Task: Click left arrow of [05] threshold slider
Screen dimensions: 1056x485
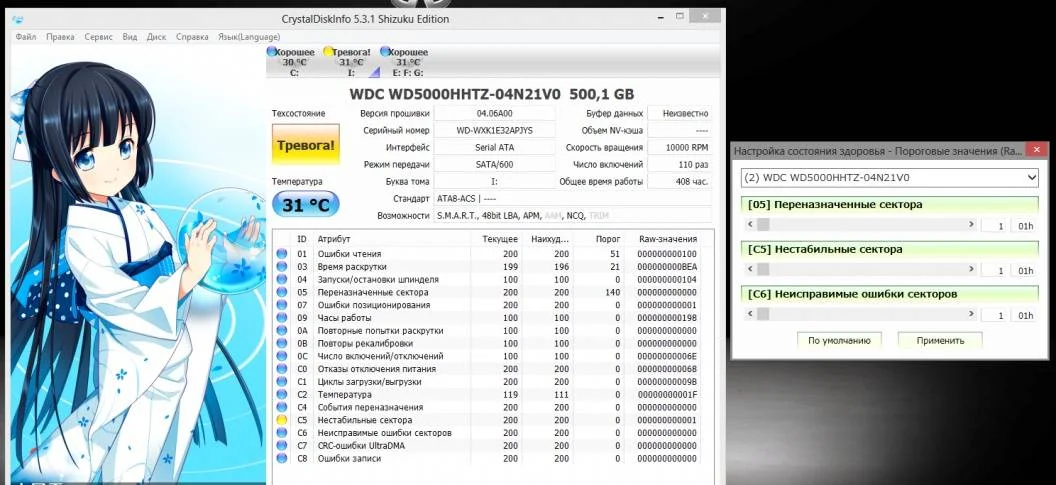Action: point(751,226)
